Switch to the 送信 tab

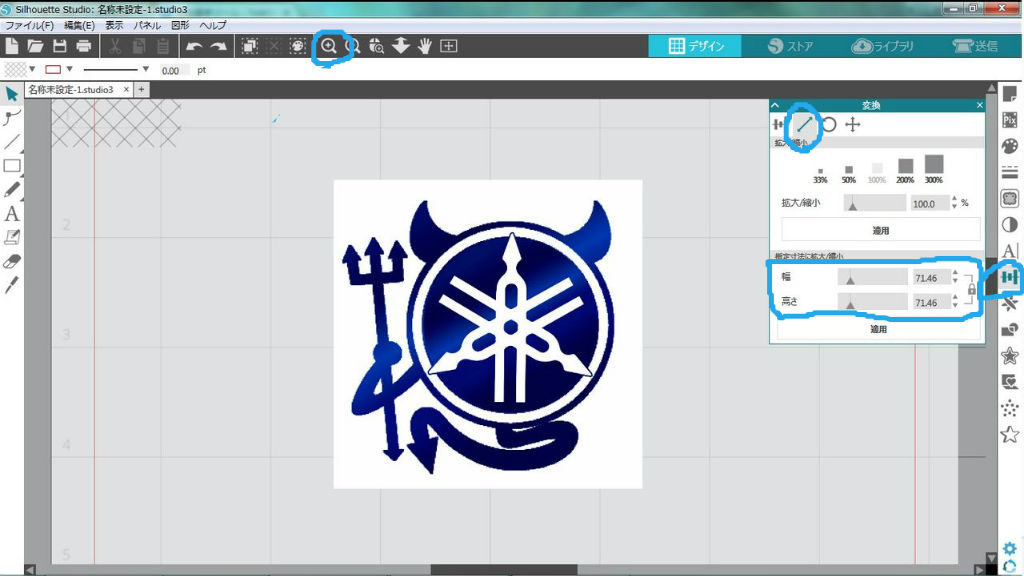coord(975,46)
